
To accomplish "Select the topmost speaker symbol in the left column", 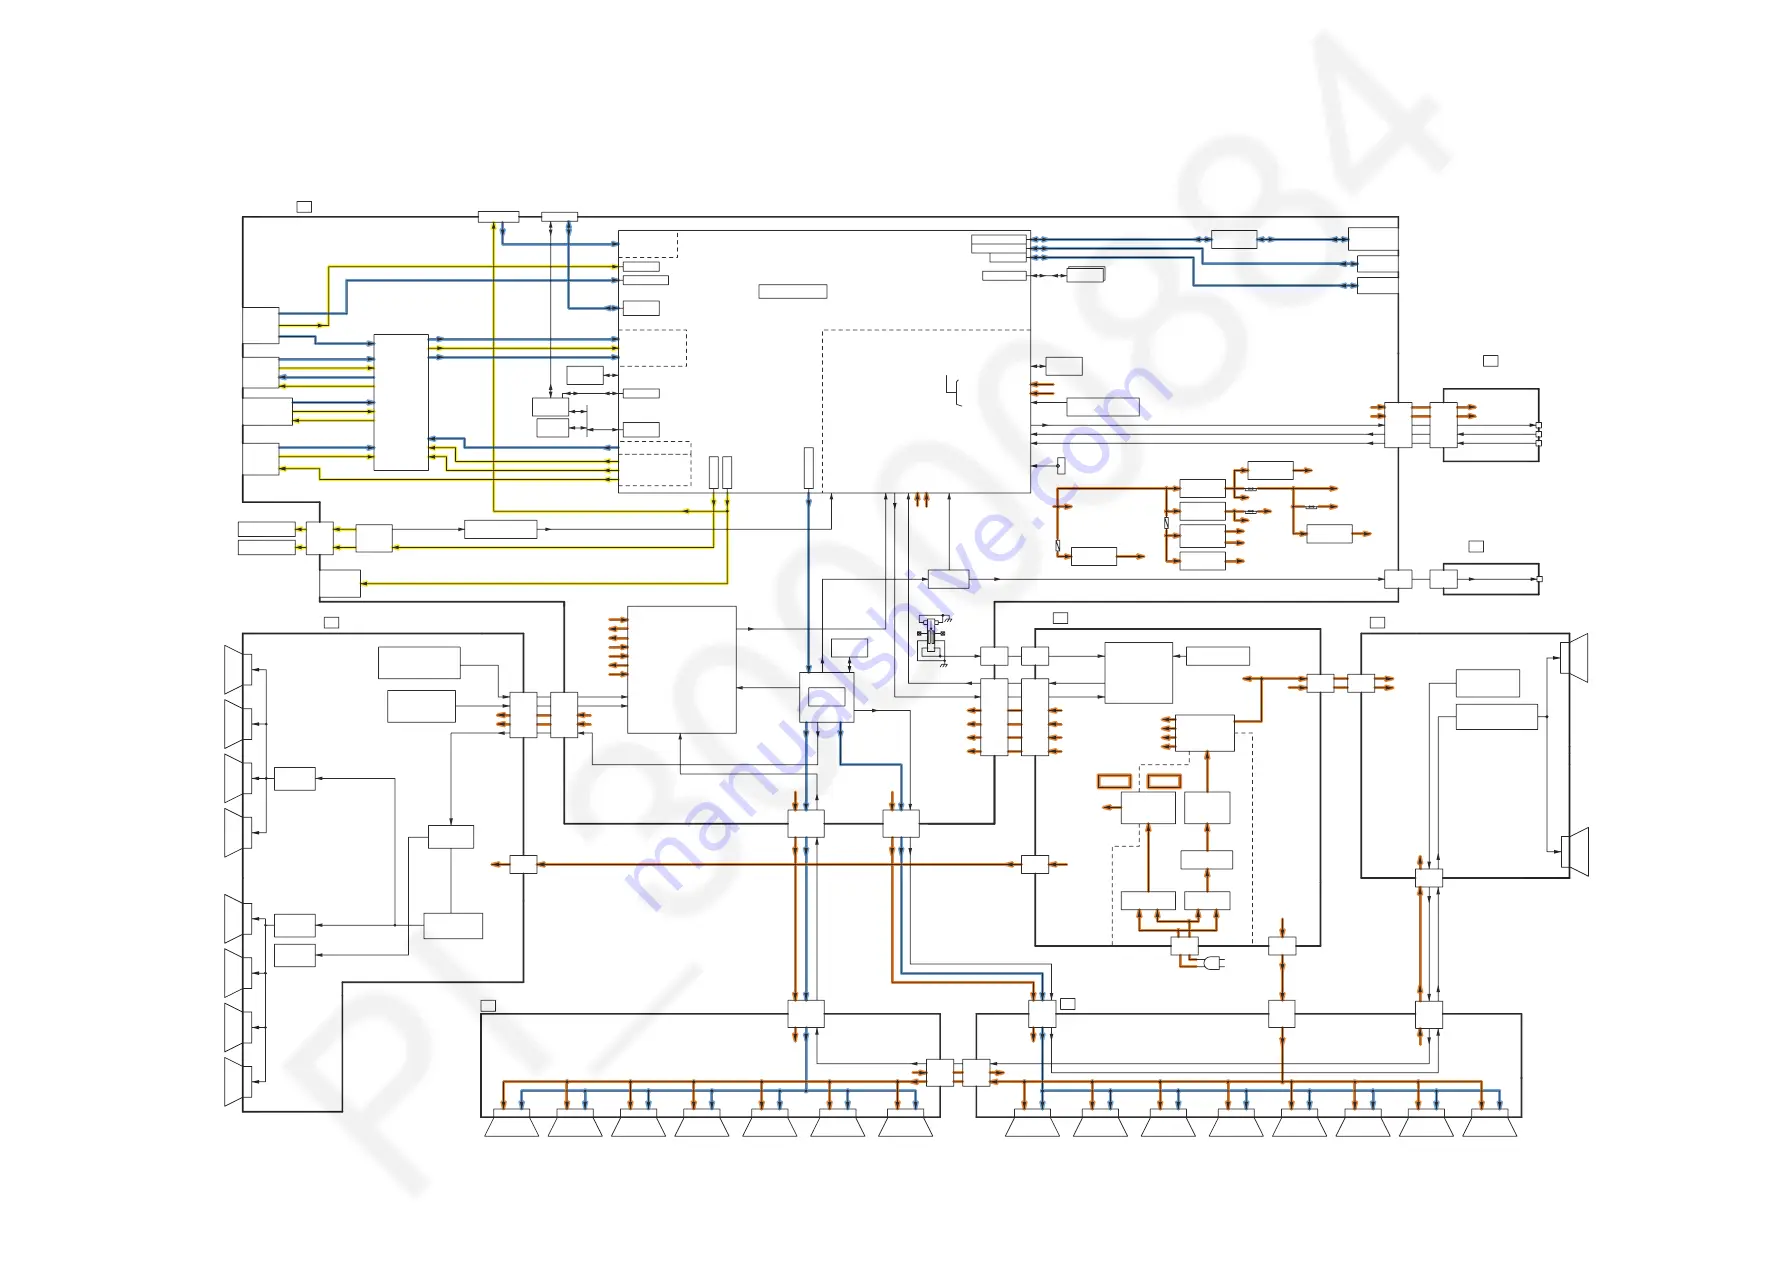I will pos(238,670).
